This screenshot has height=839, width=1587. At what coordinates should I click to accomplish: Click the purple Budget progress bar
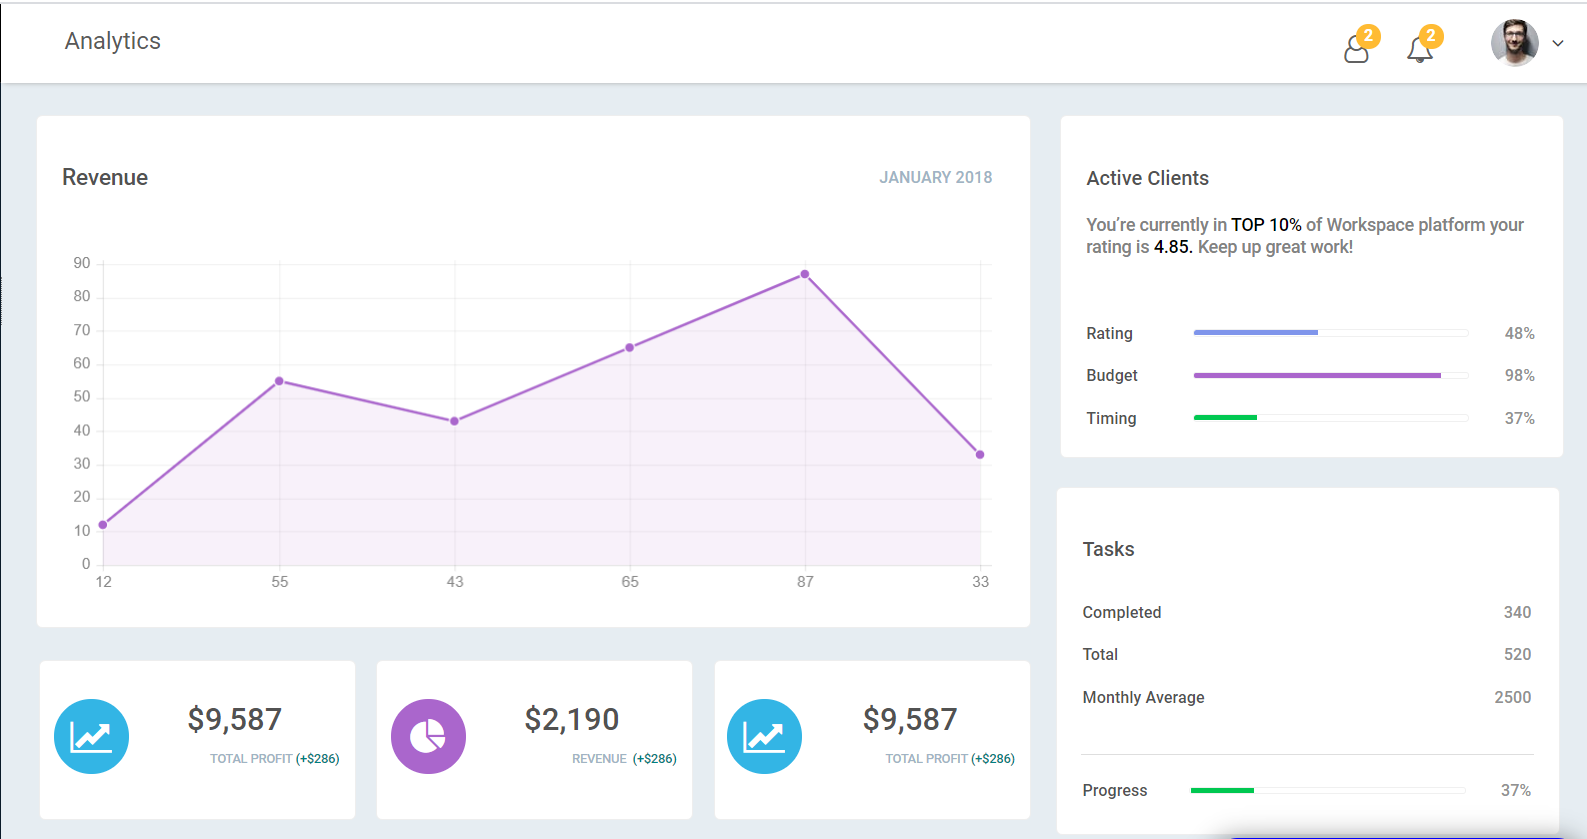1330,376
